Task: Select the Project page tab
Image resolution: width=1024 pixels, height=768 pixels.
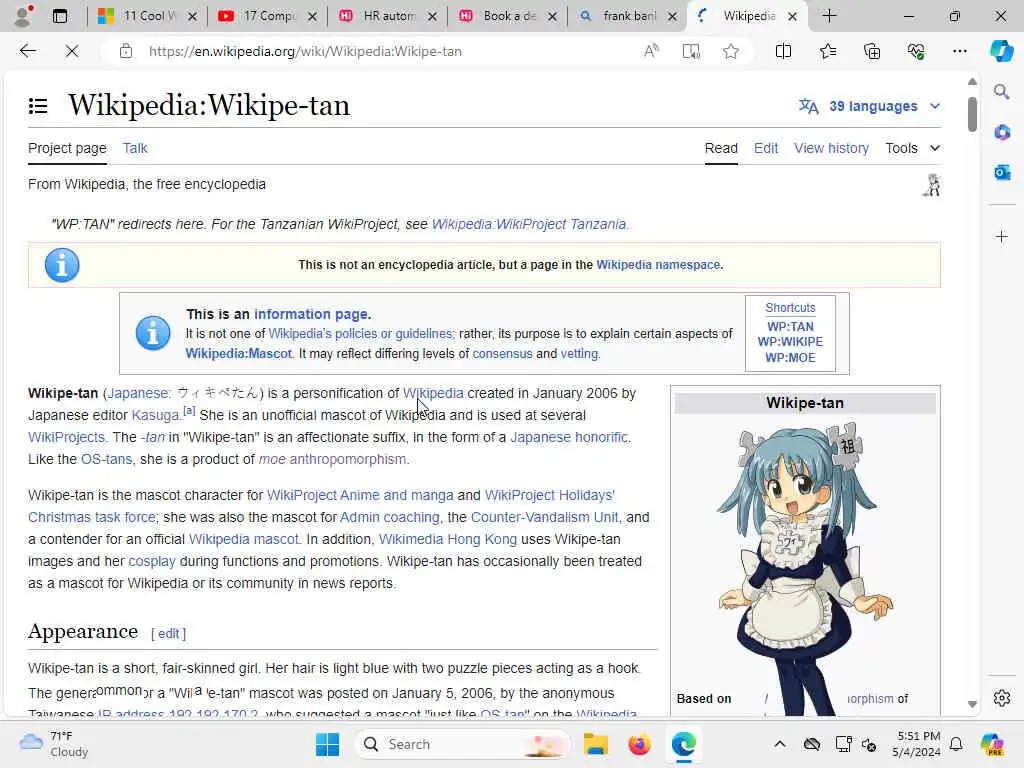Action: [67, 148]
